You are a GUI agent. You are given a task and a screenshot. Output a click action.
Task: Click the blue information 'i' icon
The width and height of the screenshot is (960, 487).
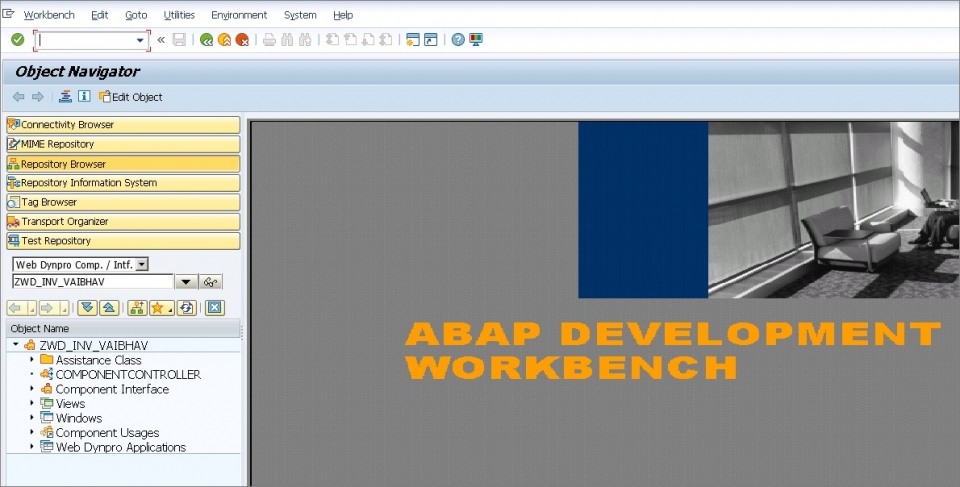click(x=84, y=96)
